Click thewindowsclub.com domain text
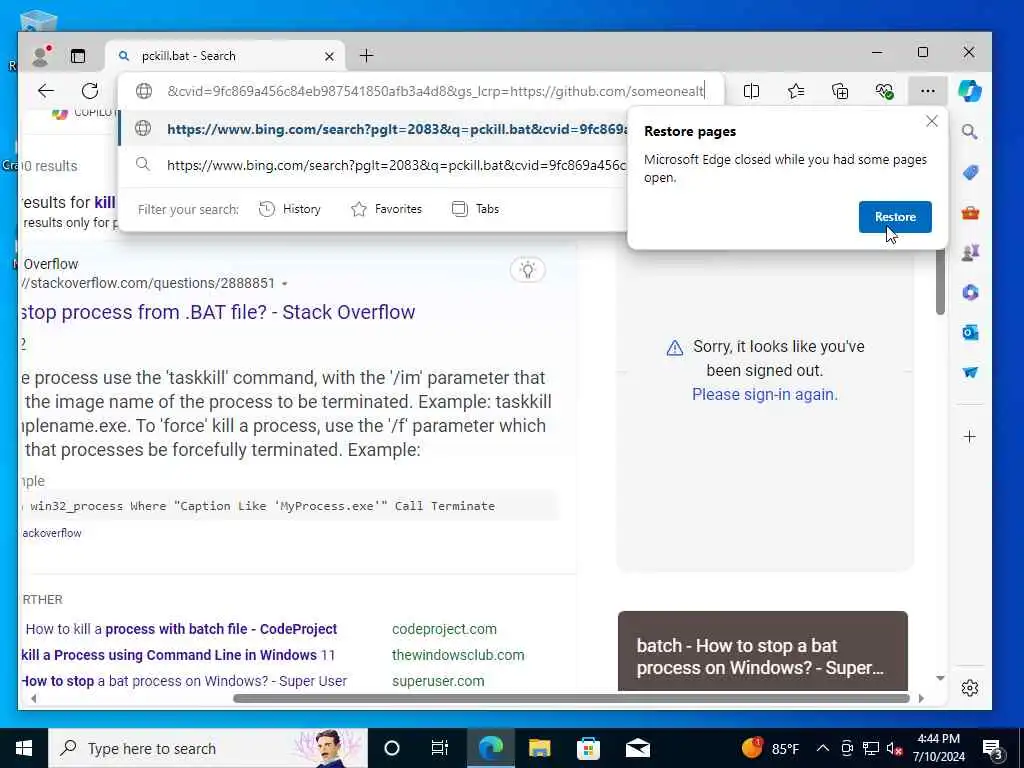The width and height of the screenshot is (1024, 768). (458, 655)
